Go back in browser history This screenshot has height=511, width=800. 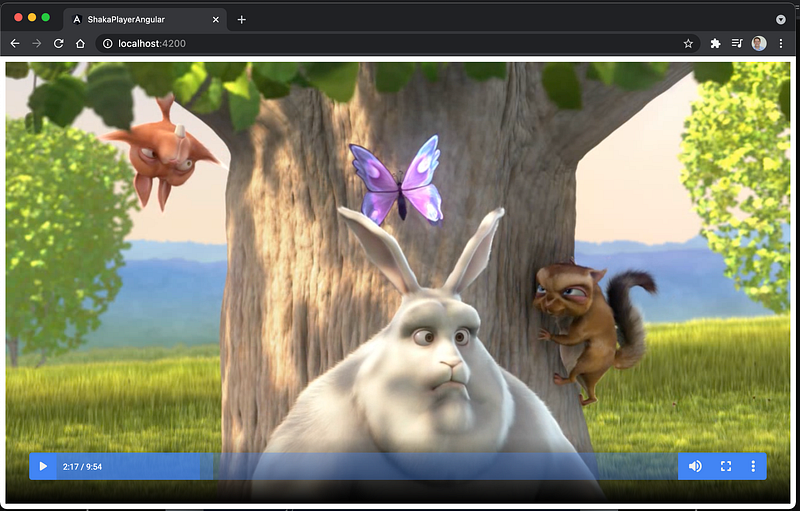point(15,44)
